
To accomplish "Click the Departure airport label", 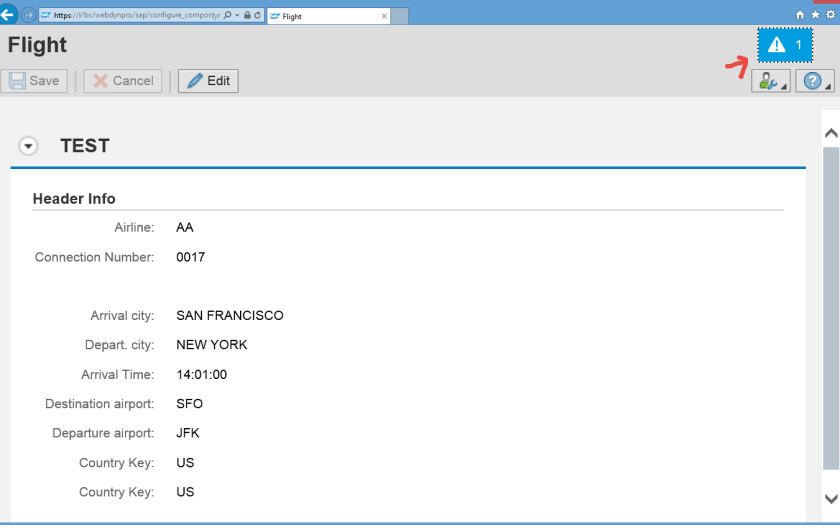I will click(103, 433).
